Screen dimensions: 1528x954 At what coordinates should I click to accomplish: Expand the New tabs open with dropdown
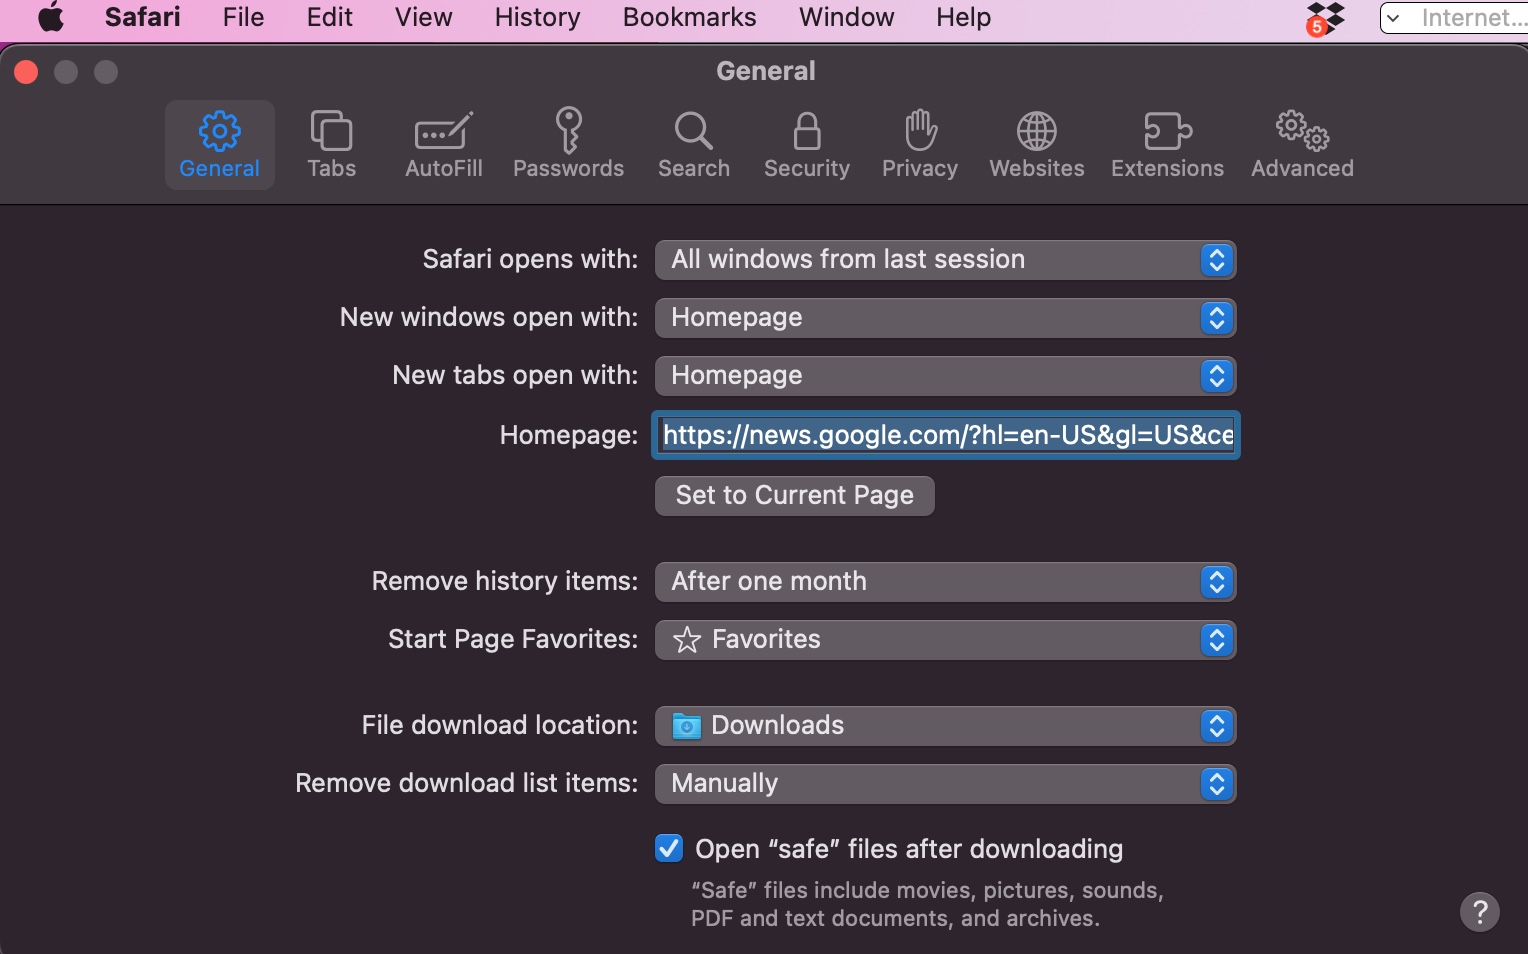coord(945,376)
